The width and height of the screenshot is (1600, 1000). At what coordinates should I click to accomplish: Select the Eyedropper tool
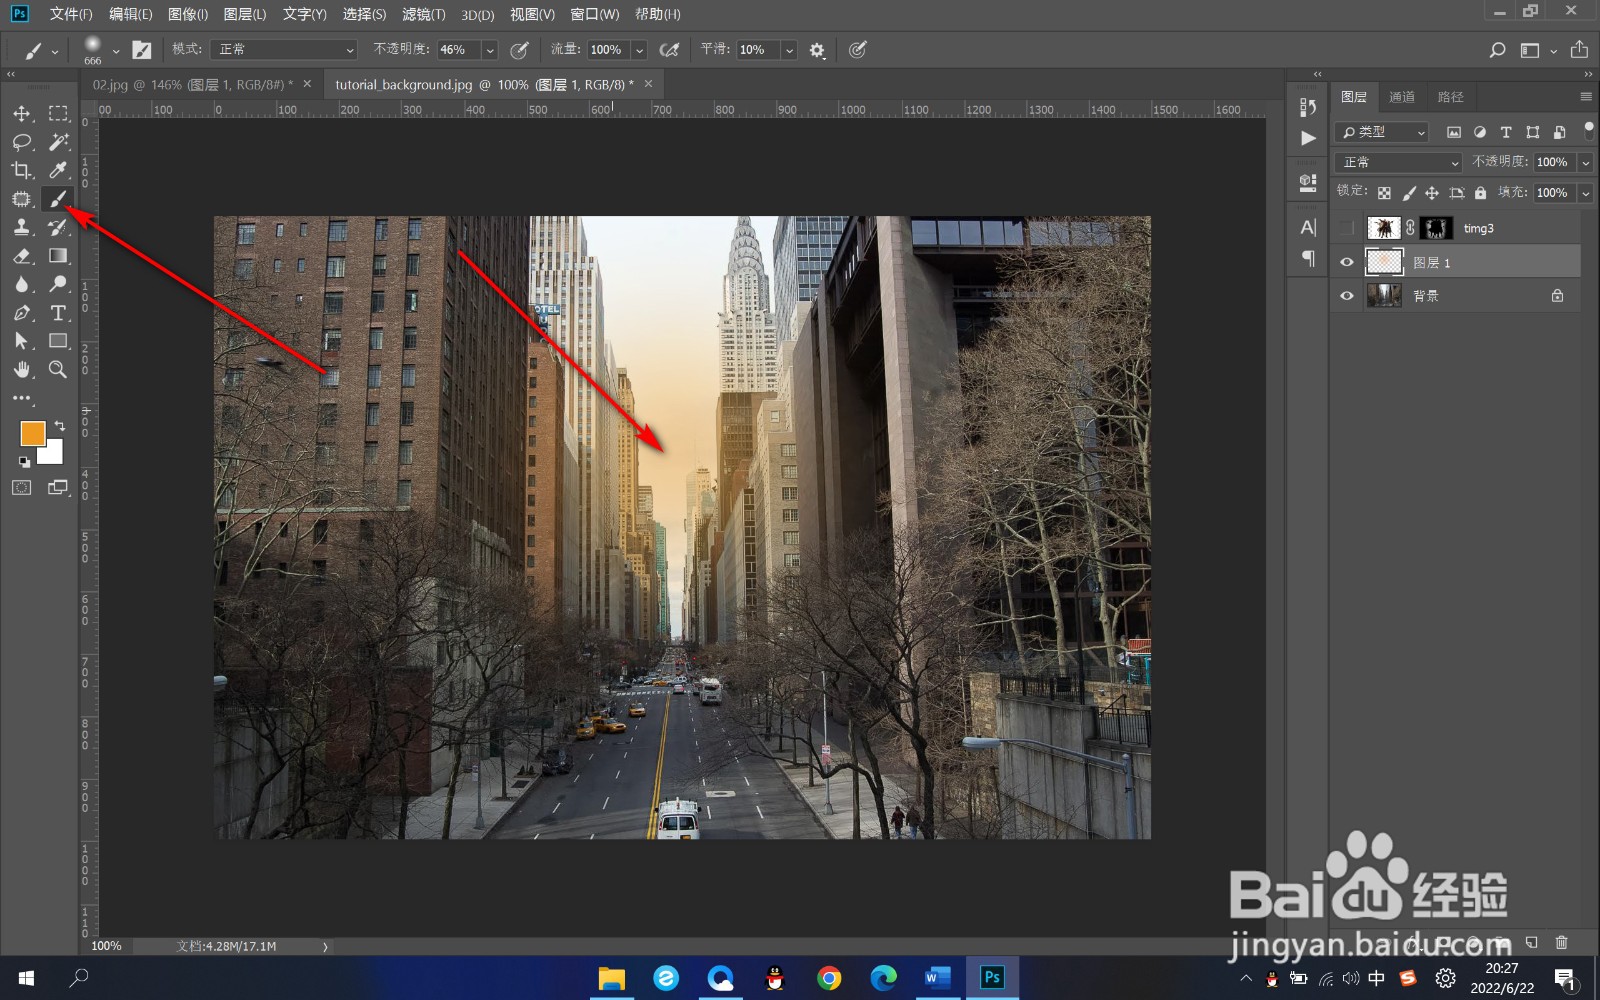[x=58, y=170]
